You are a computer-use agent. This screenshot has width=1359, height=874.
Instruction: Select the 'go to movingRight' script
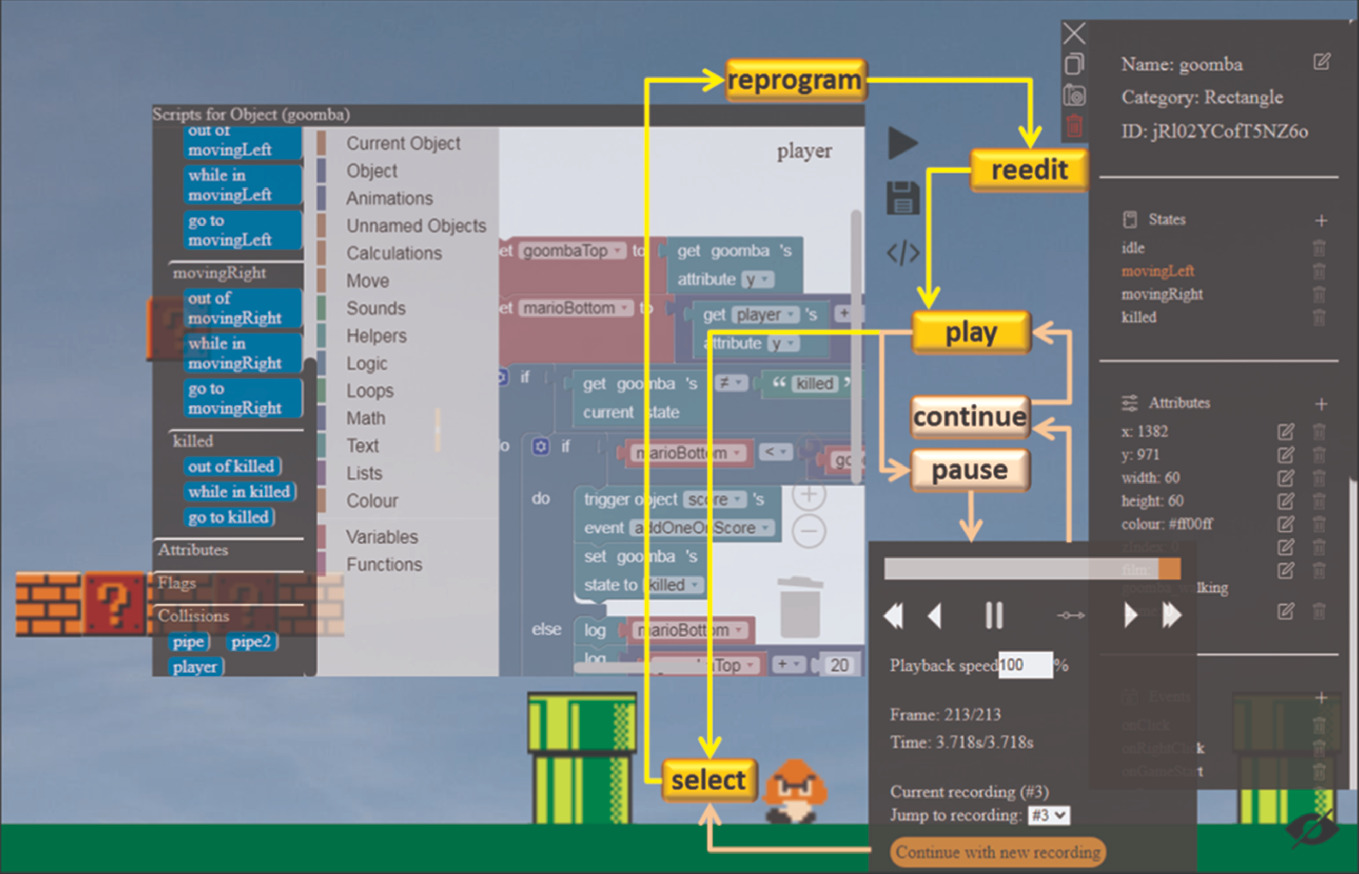[x=243, y=399]
